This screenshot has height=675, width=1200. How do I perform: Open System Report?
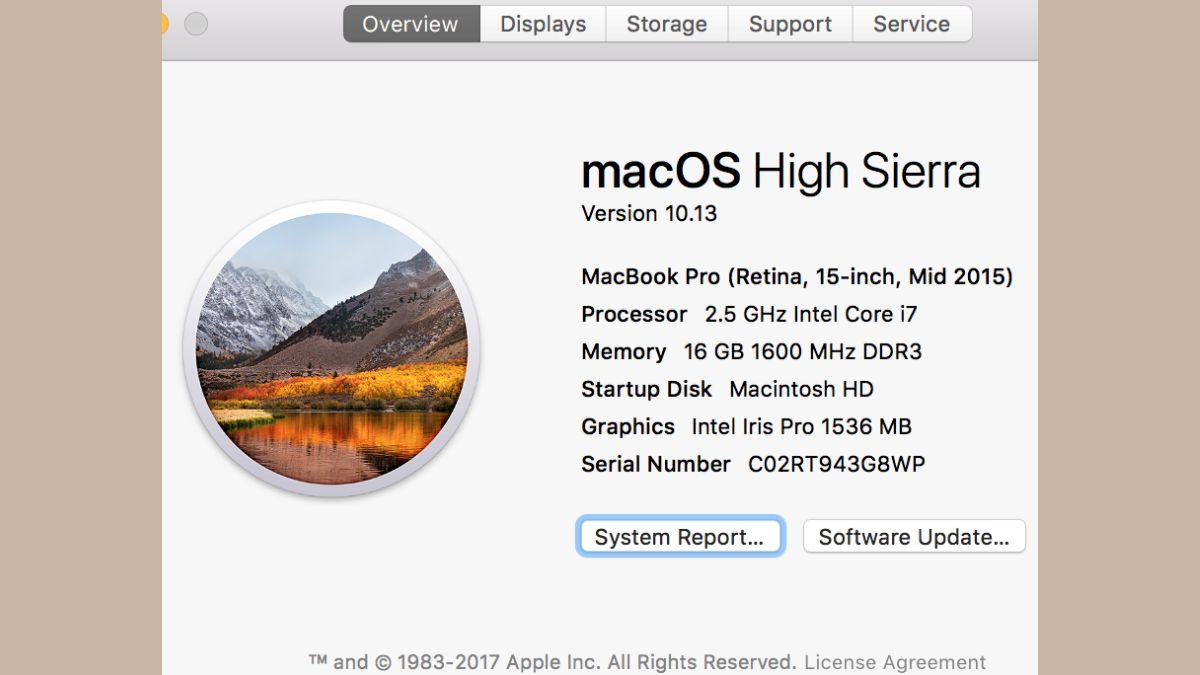pos(680,537)
